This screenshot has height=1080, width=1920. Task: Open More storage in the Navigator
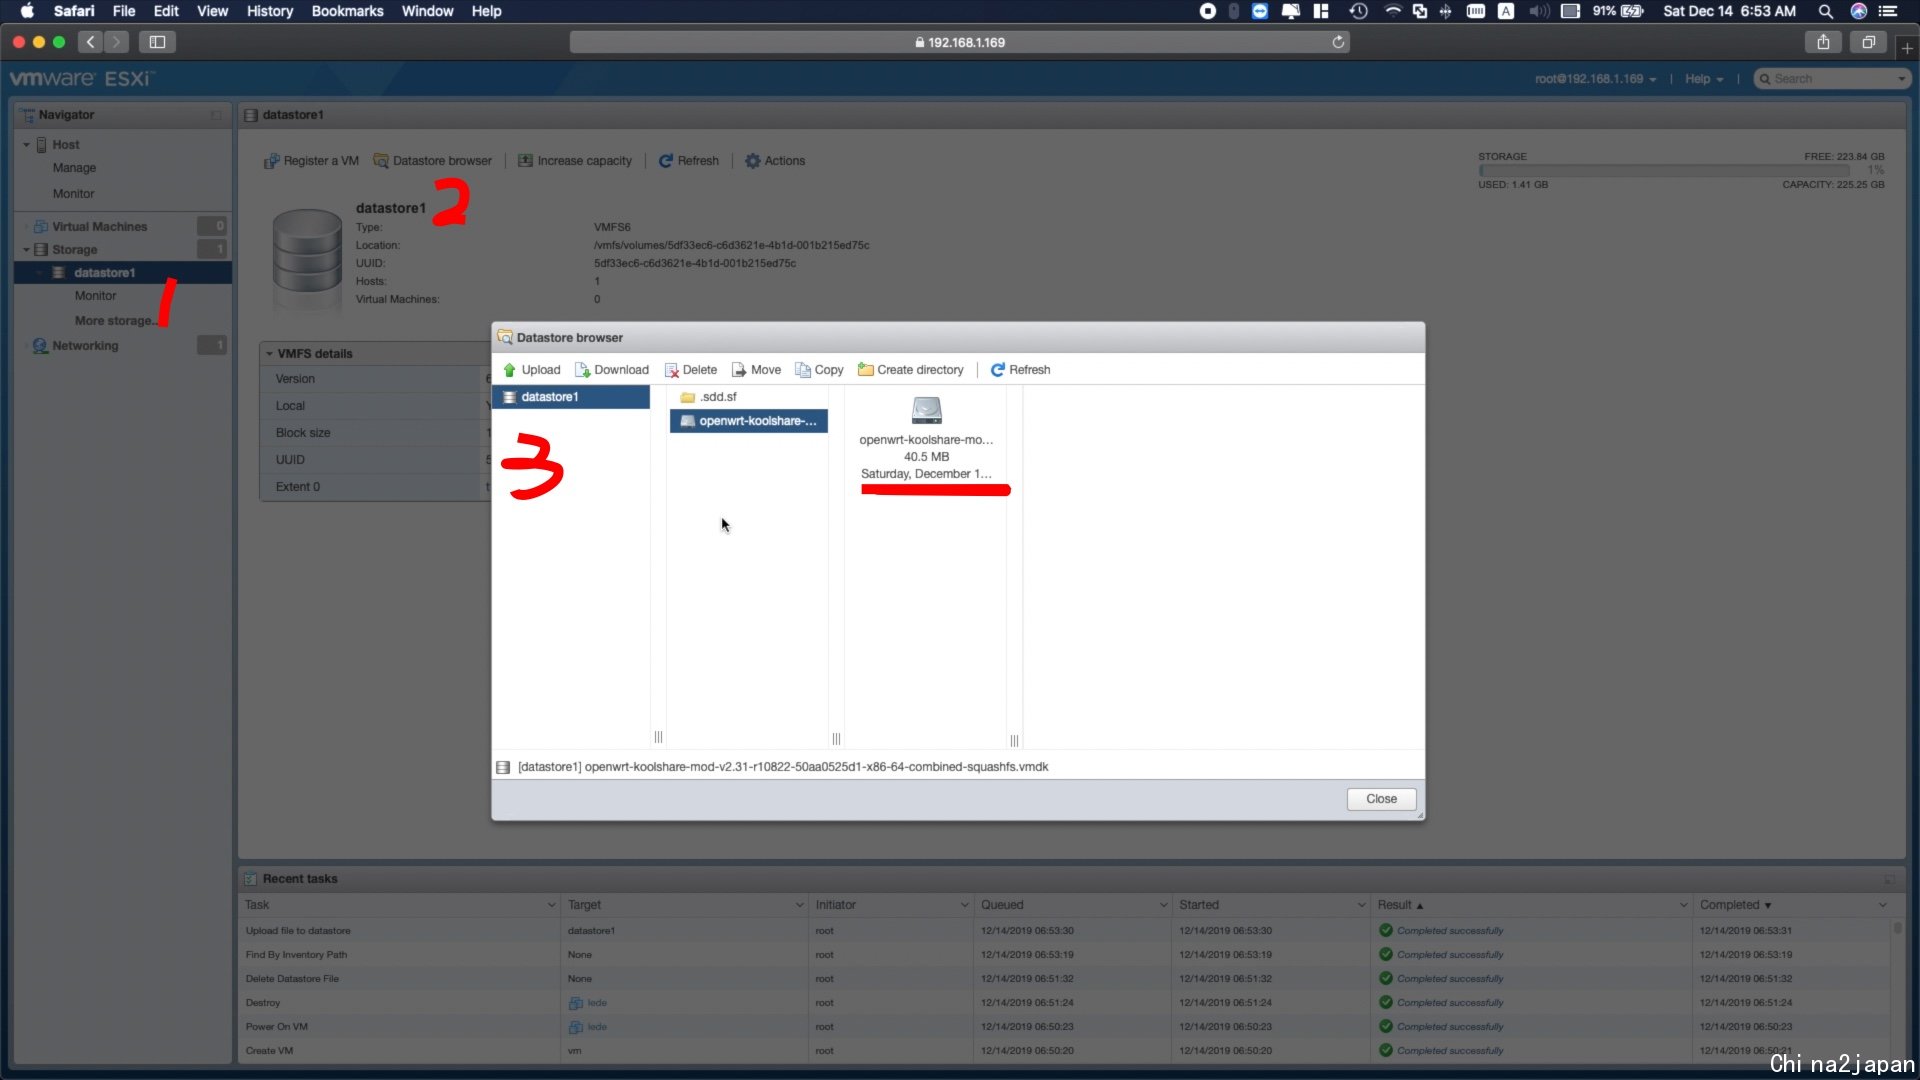point(114,321)
